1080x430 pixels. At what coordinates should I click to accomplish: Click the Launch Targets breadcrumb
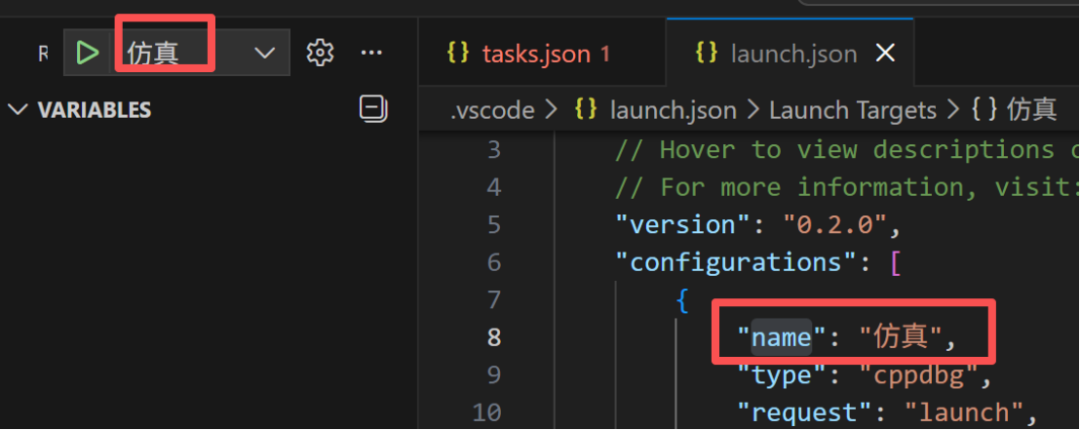pos(853,110)
